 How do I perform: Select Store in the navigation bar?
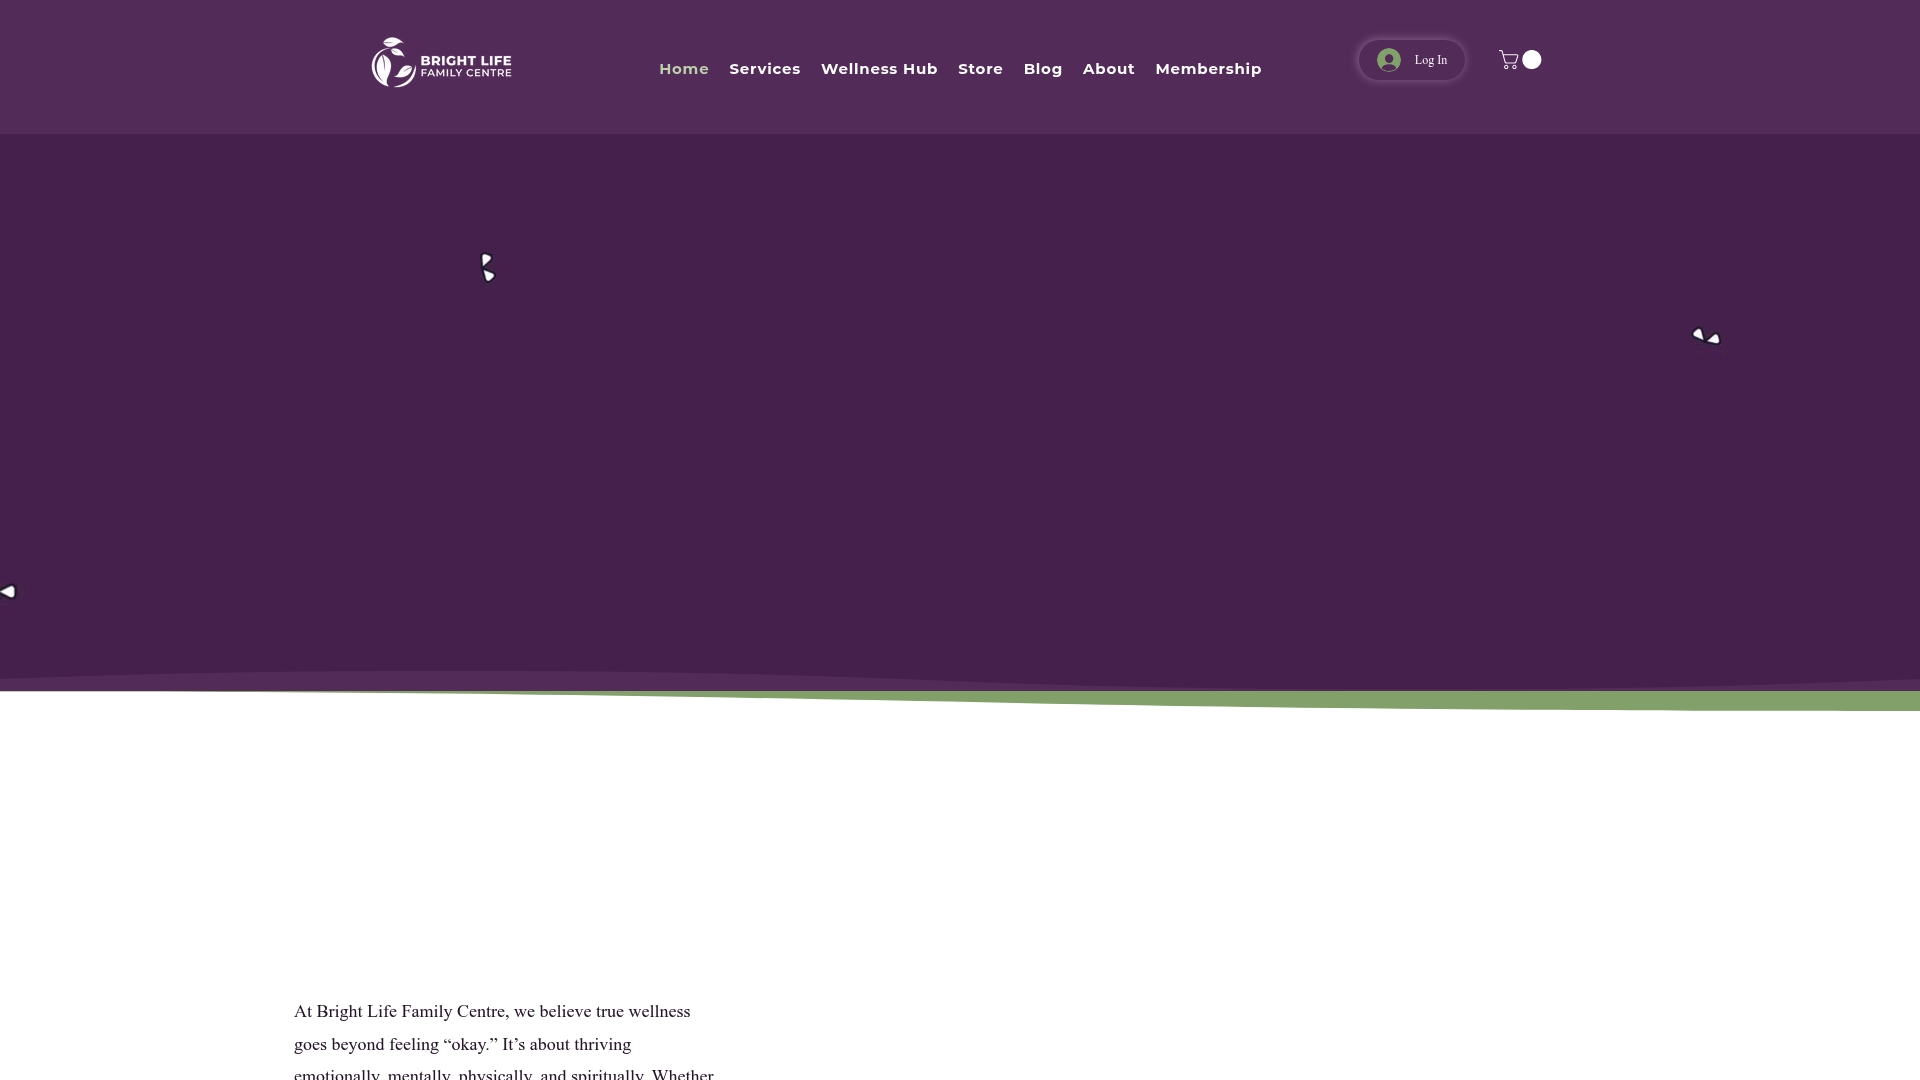click(980, 69)
